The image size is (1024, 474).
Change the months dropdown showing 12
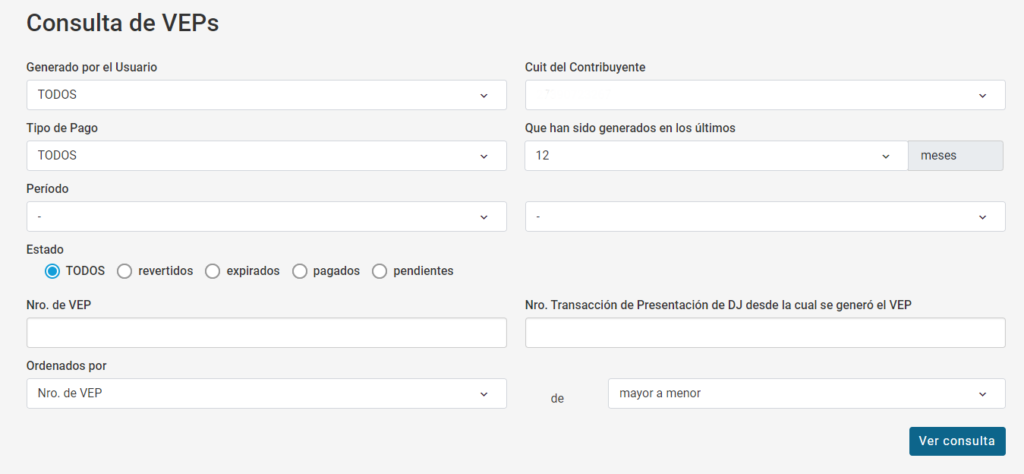click(x=715, y=156)
